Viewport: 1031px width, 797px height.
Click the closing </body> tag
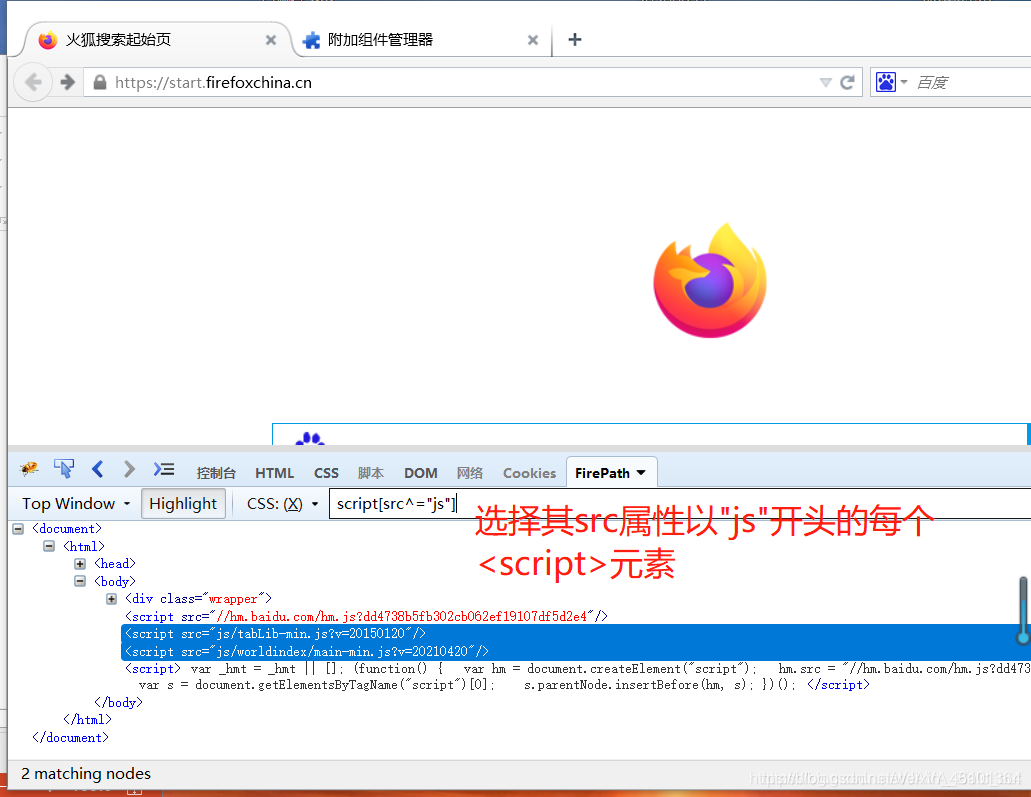click(118, 702)
